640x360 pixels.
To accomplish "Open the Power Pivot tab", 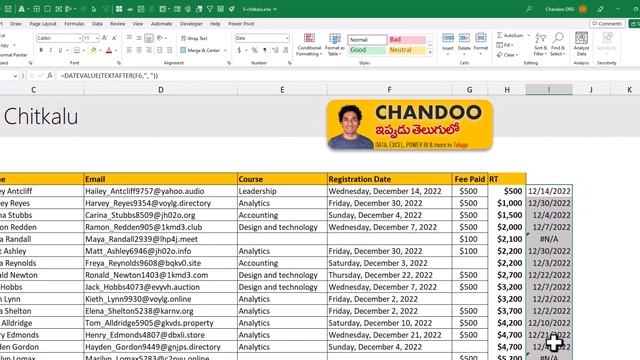I will [x=241, y=24].
